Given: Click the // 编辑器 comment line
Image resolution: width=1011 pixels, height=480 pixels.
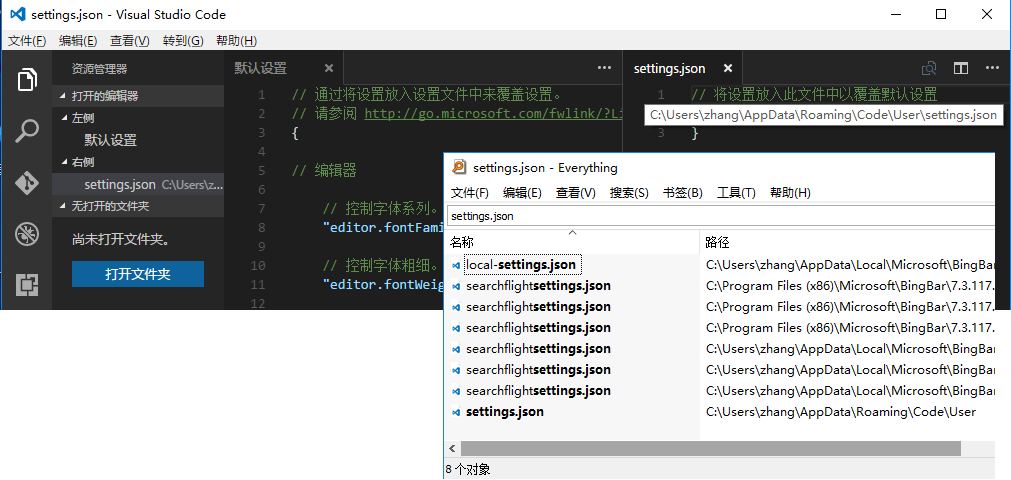Looking at the screenshot, I should pyautogui.click(x=324, y=171).
